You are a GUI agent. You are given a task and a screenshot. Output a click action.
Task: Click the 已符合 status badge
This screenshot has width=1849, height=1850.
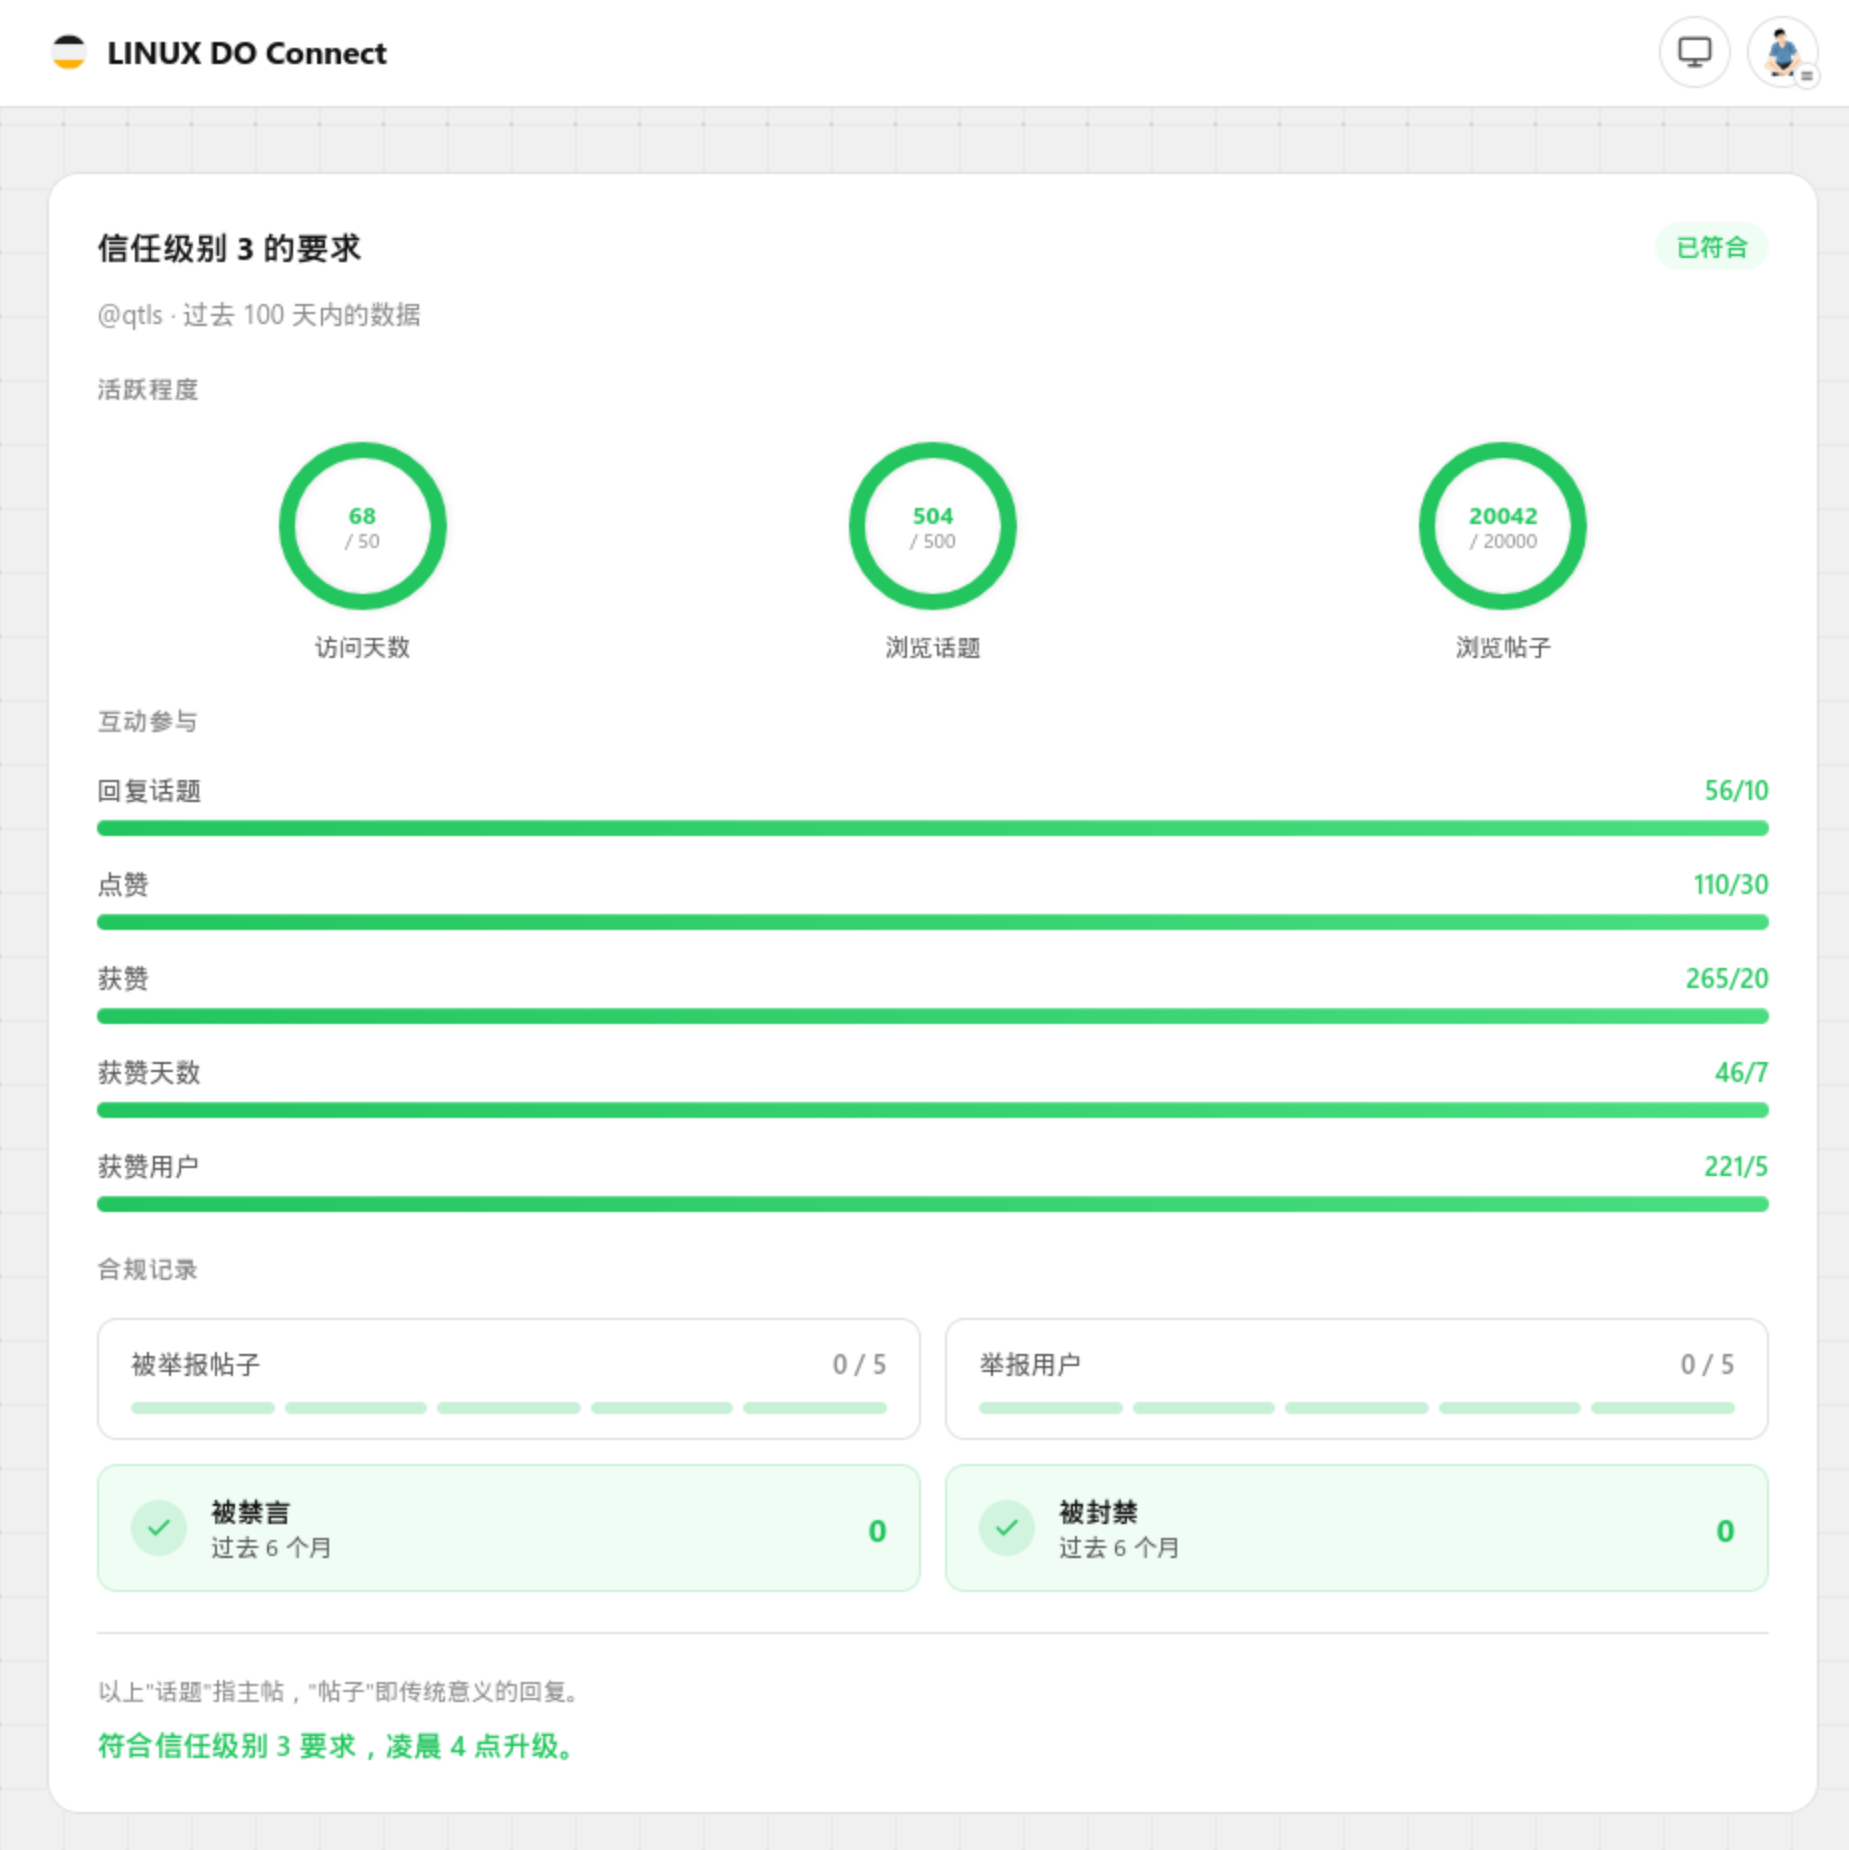click(x=1711, y=247)
